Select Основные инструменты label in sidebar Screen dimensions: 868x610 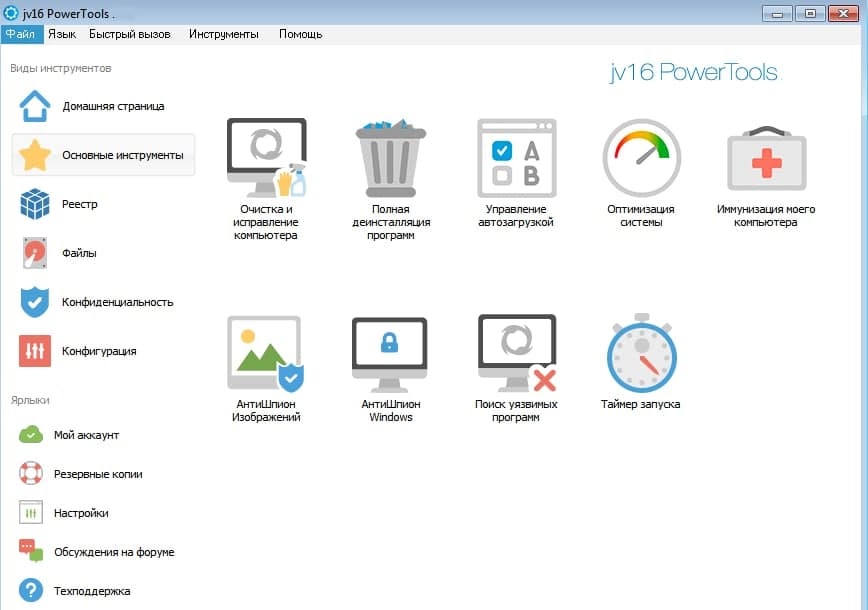pyautogui.click(x=123, y=156)
